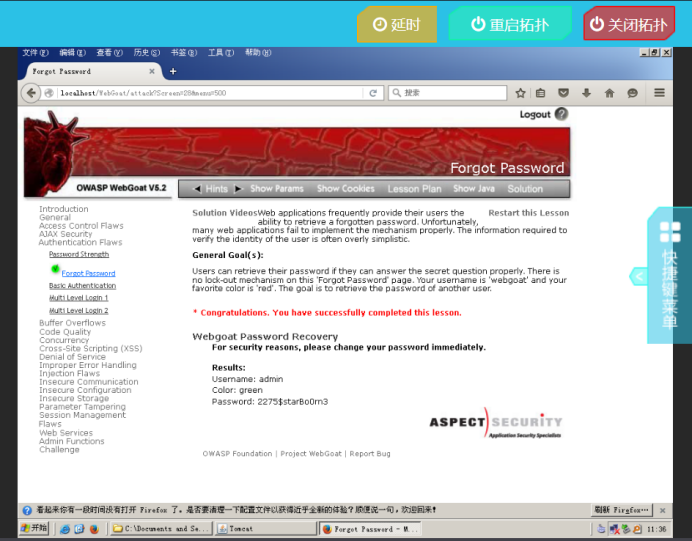
Task: Open the Forgot Password lesson link
Action: tap(88, 273)
